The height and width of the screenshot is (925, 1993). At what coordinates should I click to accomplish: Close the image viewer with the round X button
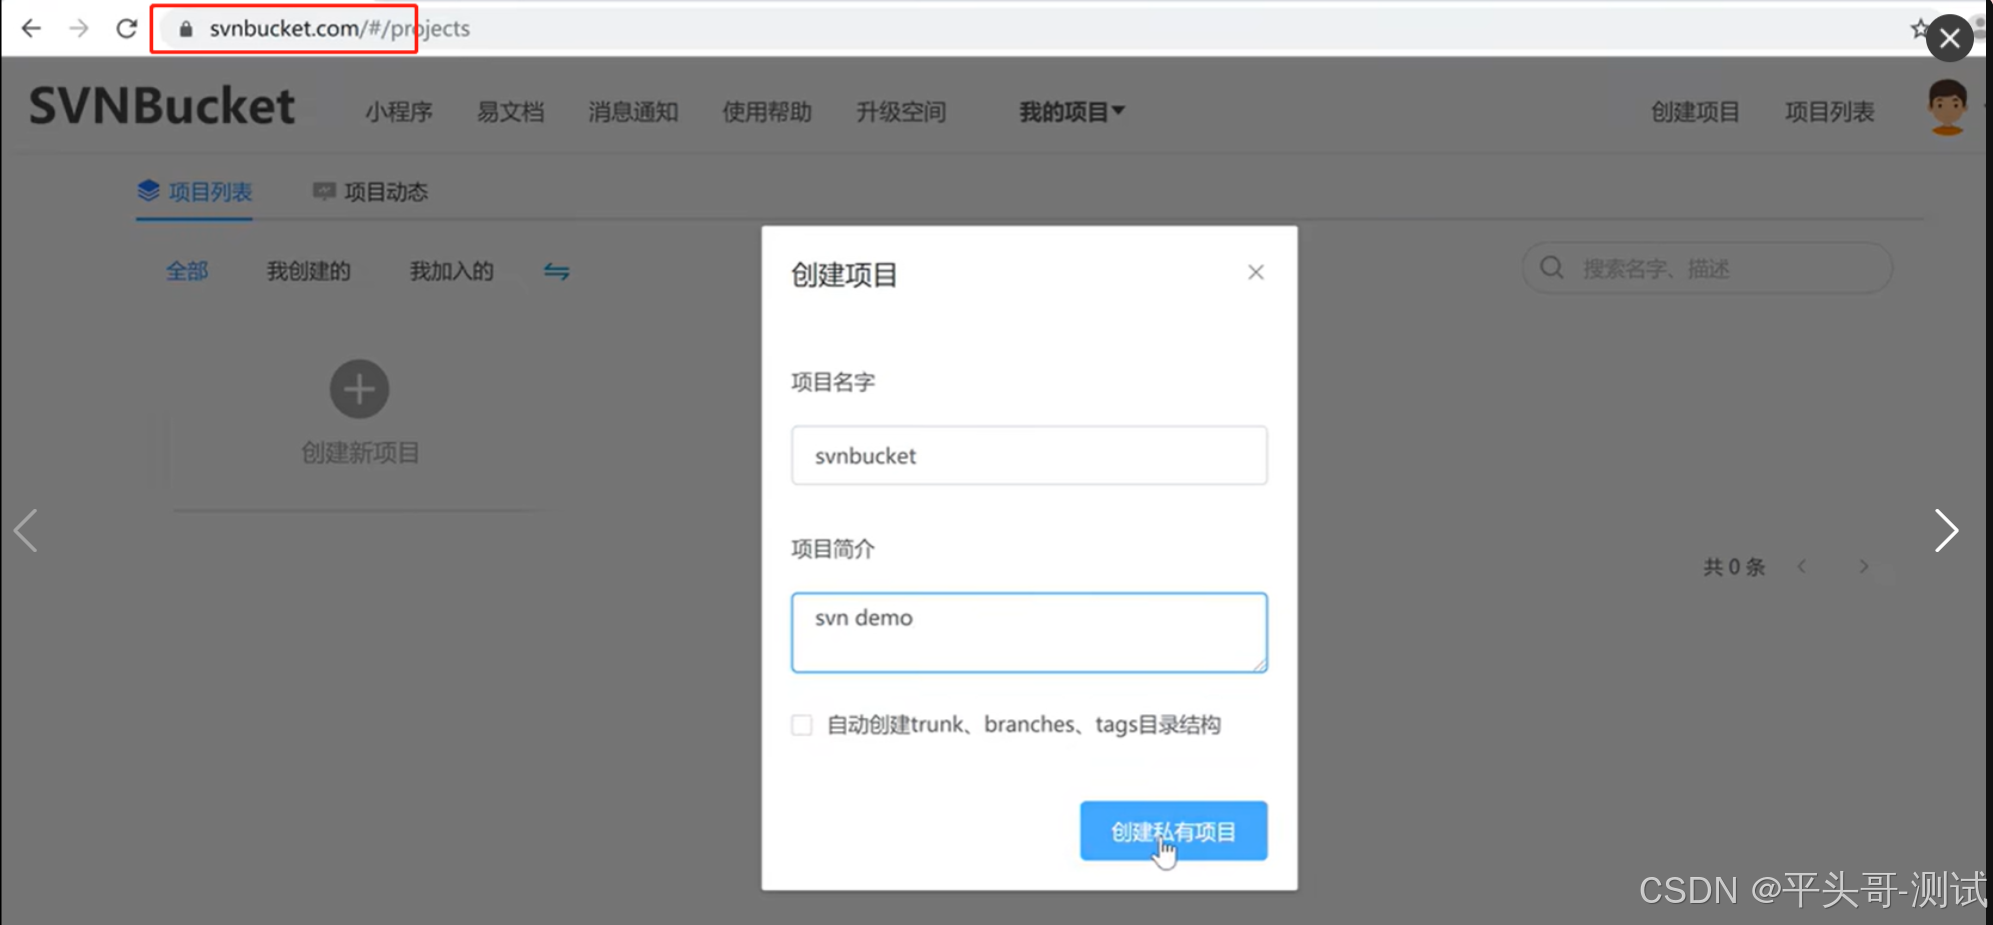click(1949, 39)
